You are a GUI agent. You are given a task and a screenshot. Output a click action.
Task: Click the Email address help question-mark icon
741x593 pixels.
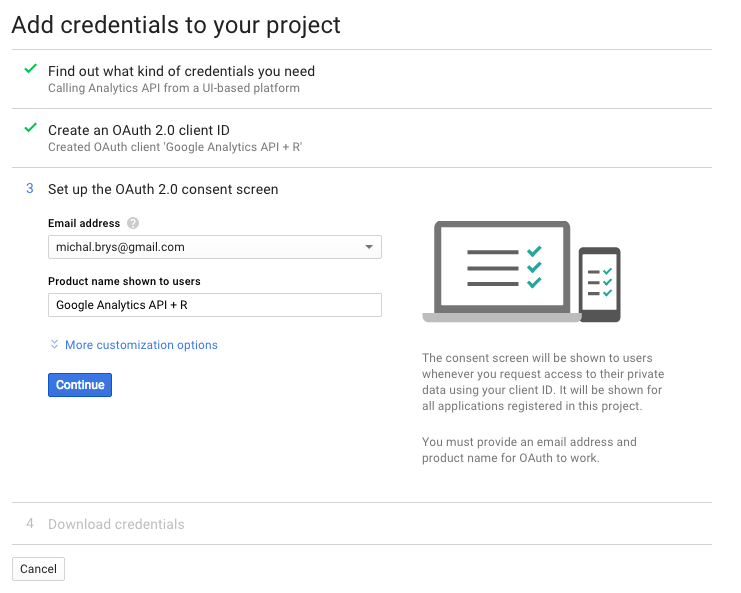pyautogui.click(x=133, y=223)
